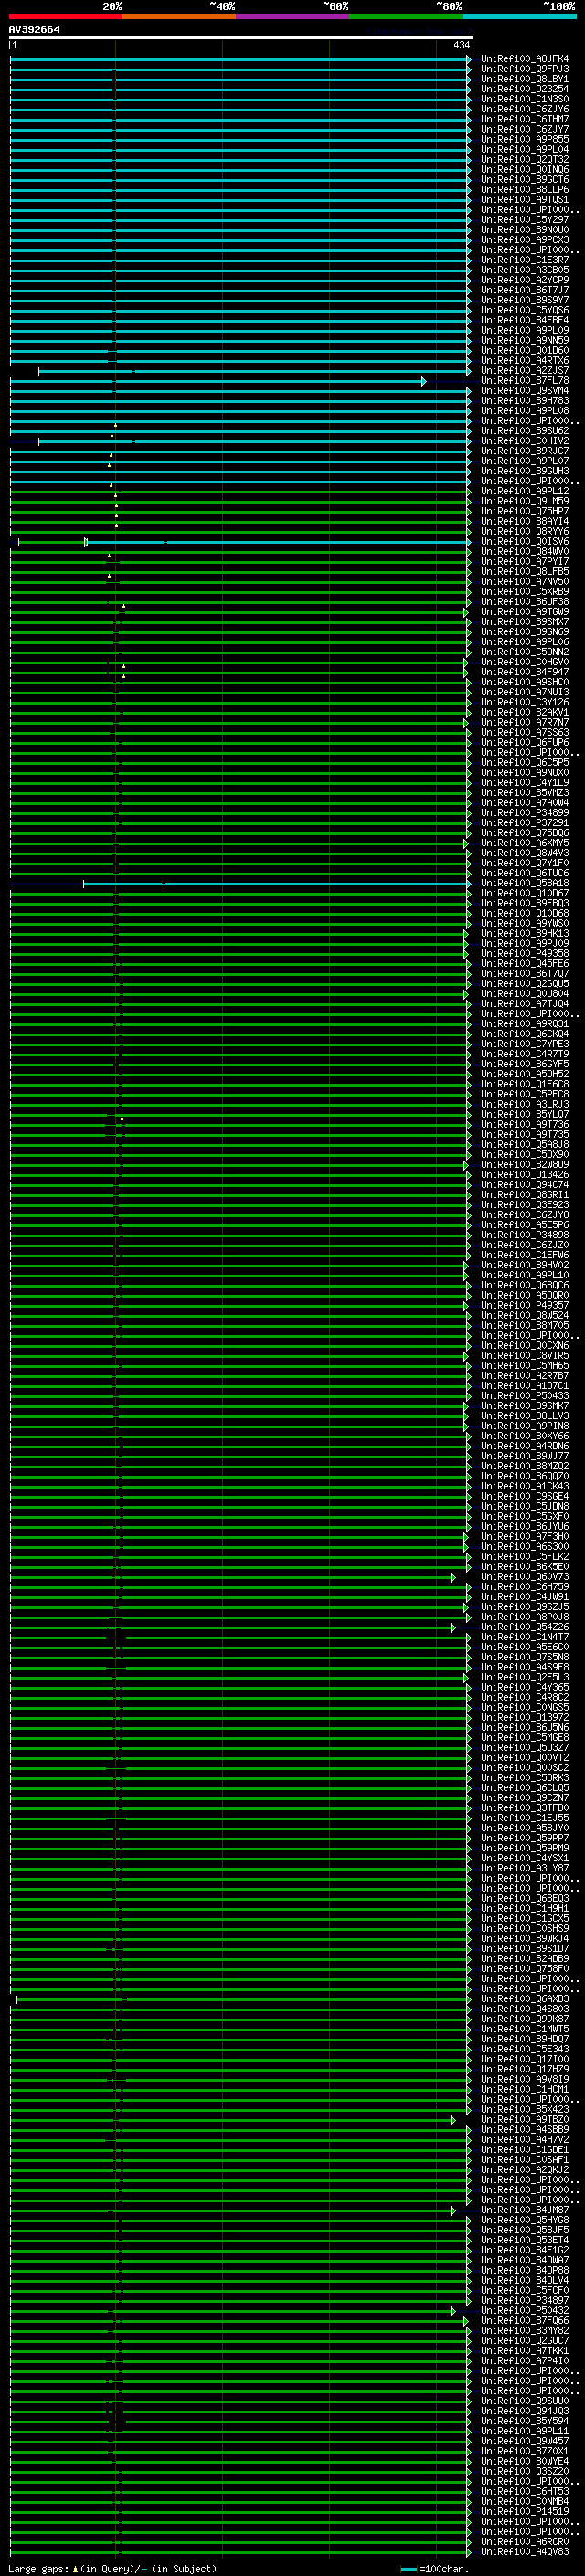Open UniRef100_Q10D67 entry

[x=525, y=893]
